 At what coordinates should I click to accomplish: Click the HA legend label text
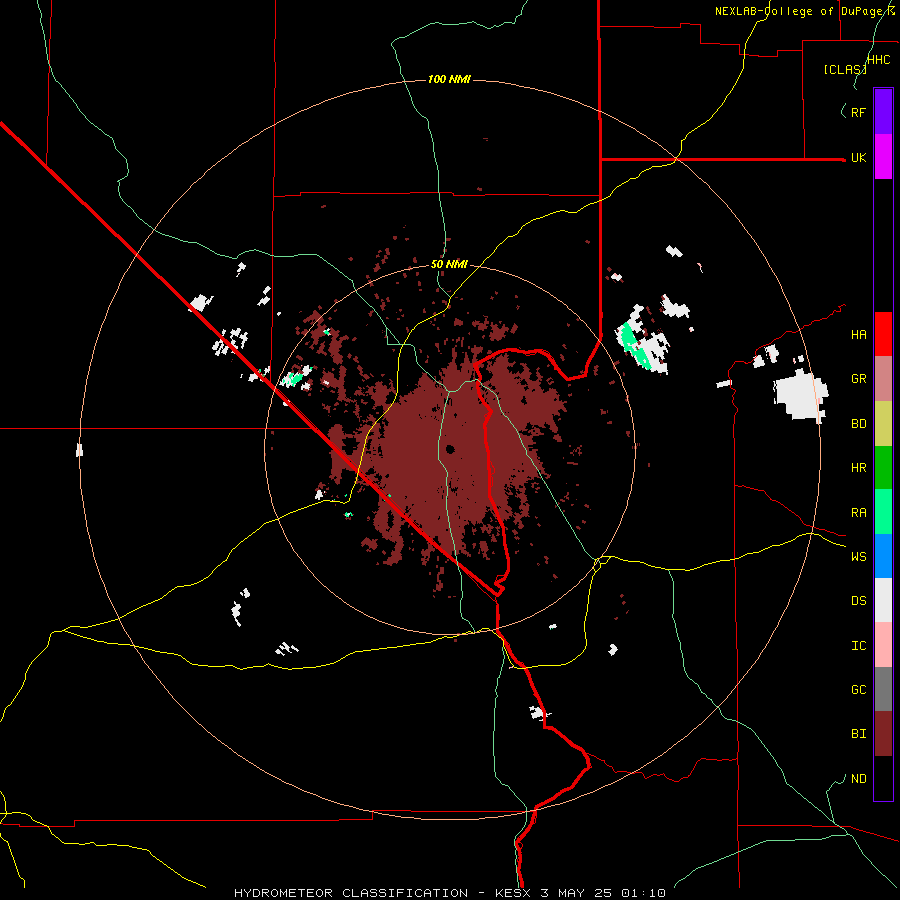click(x=858, y=334)
